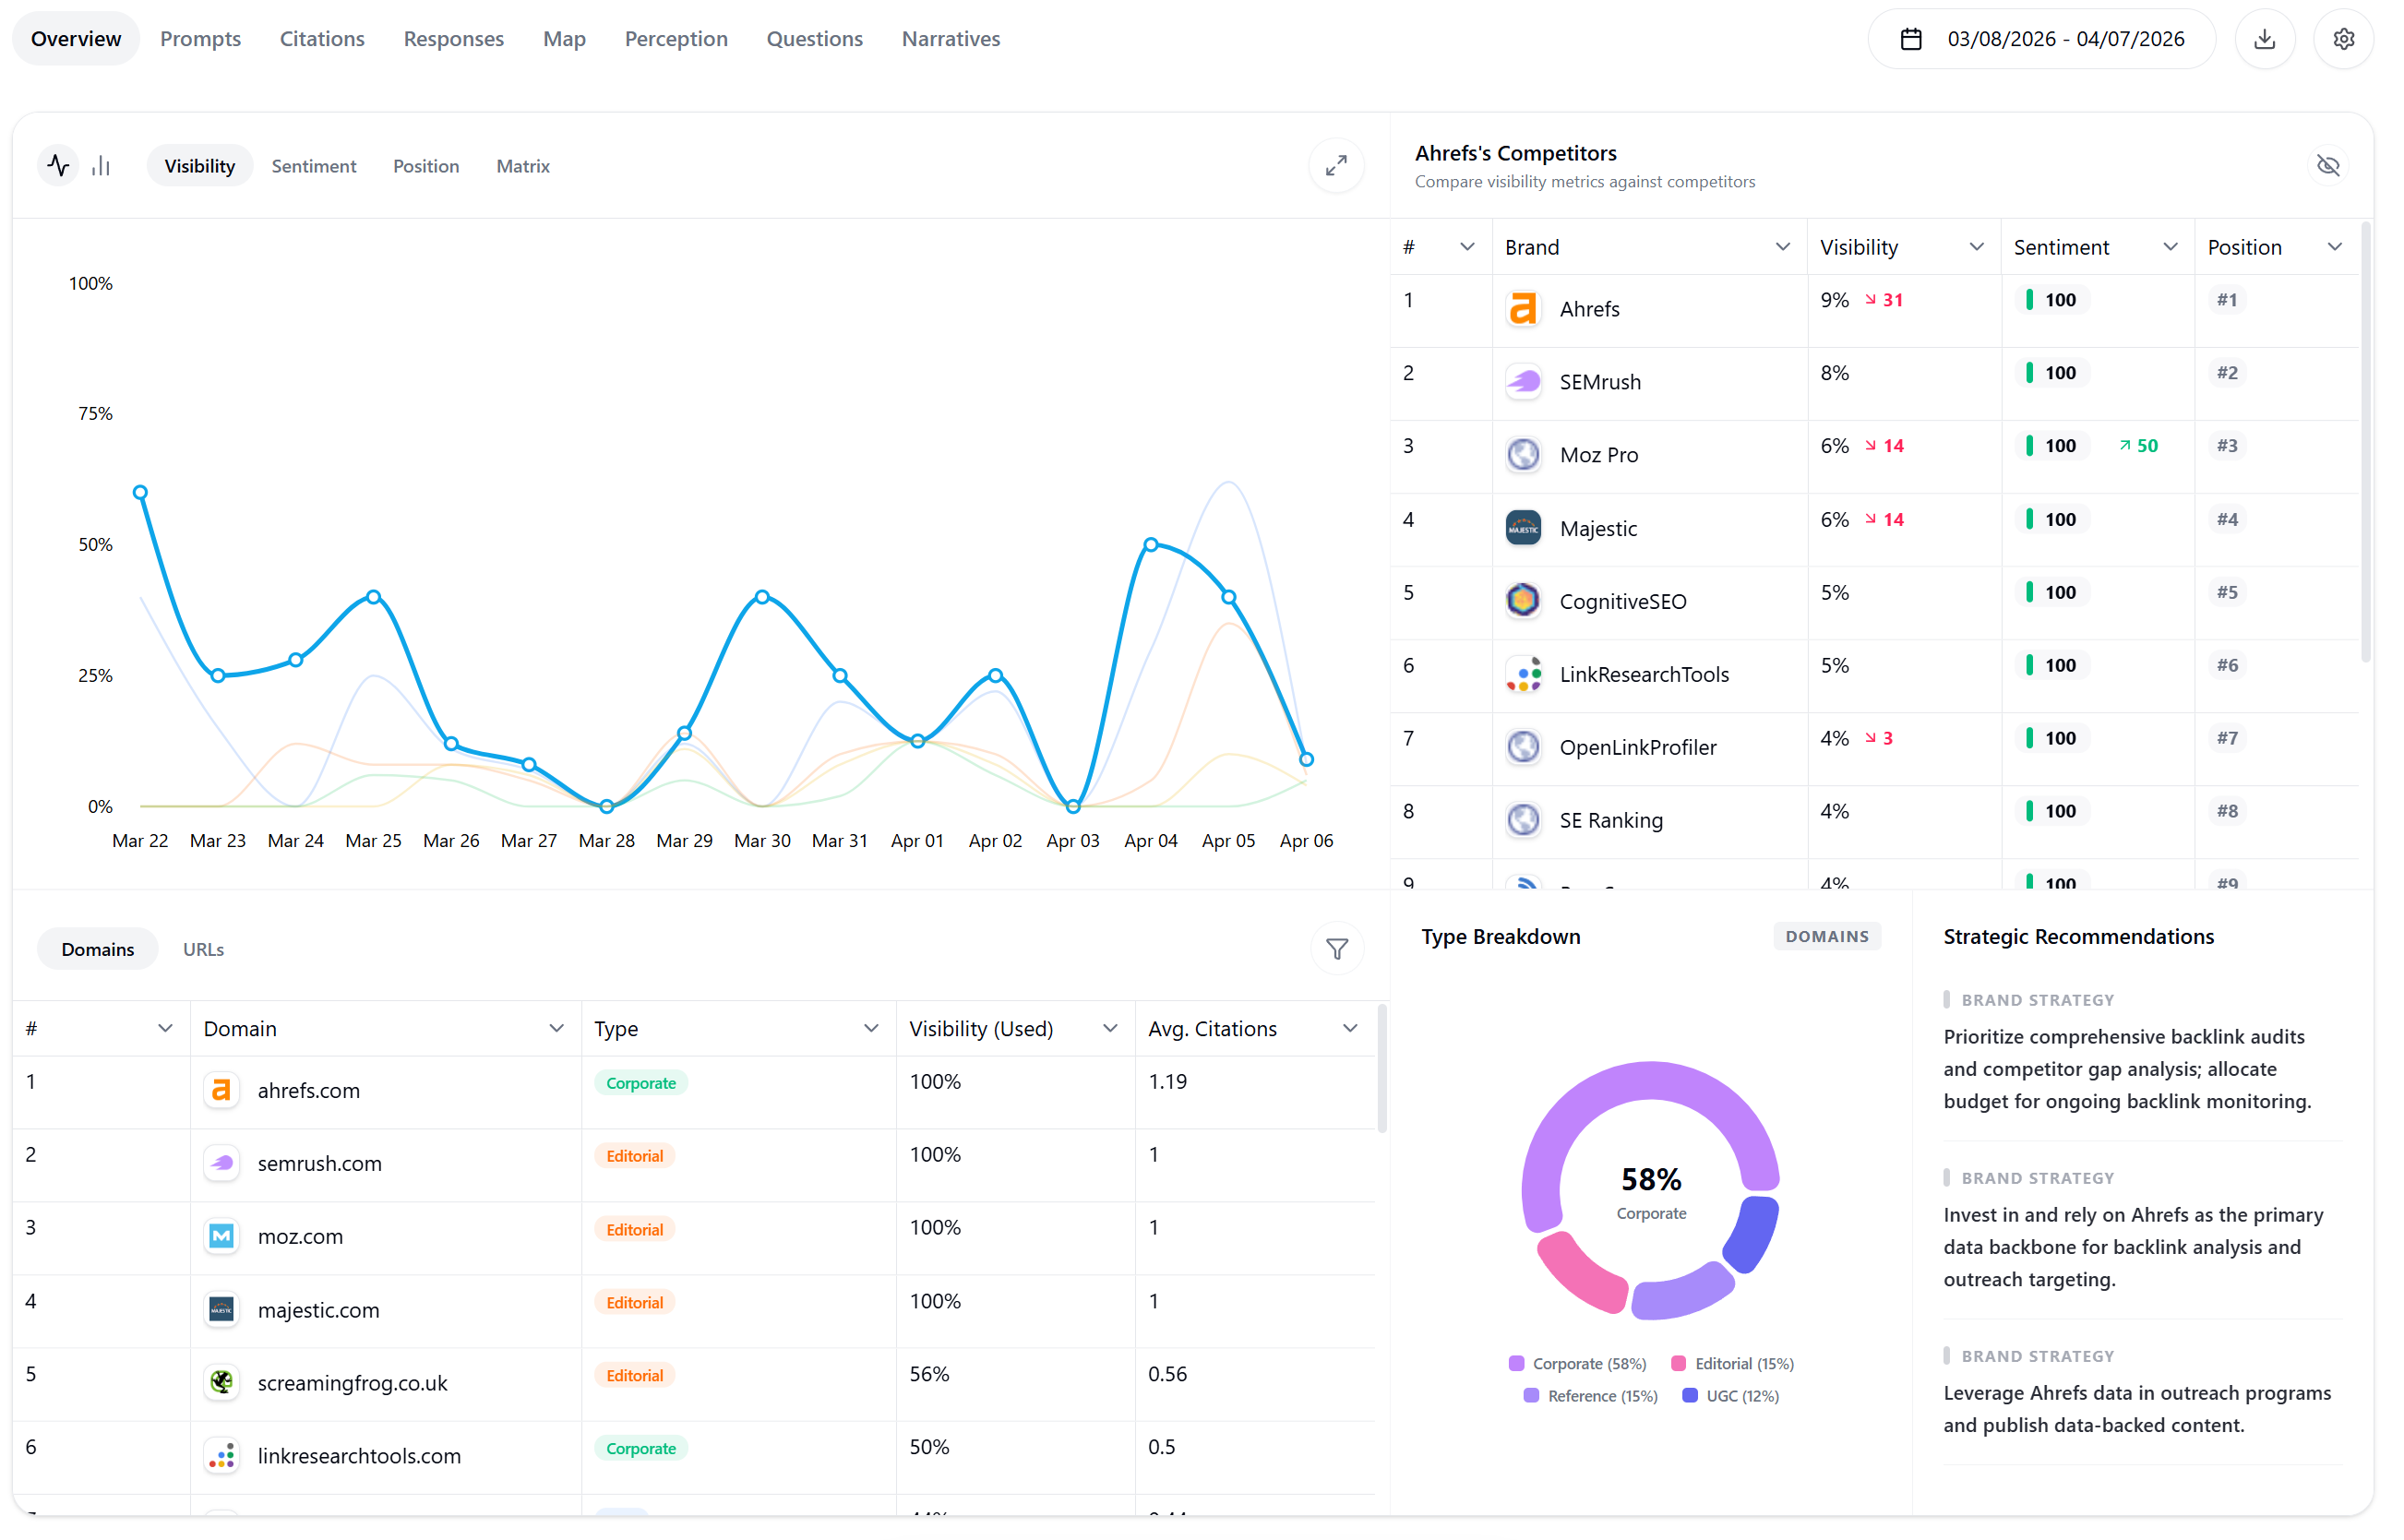Click the Corporate legend color swatch

point(1516,1363)
